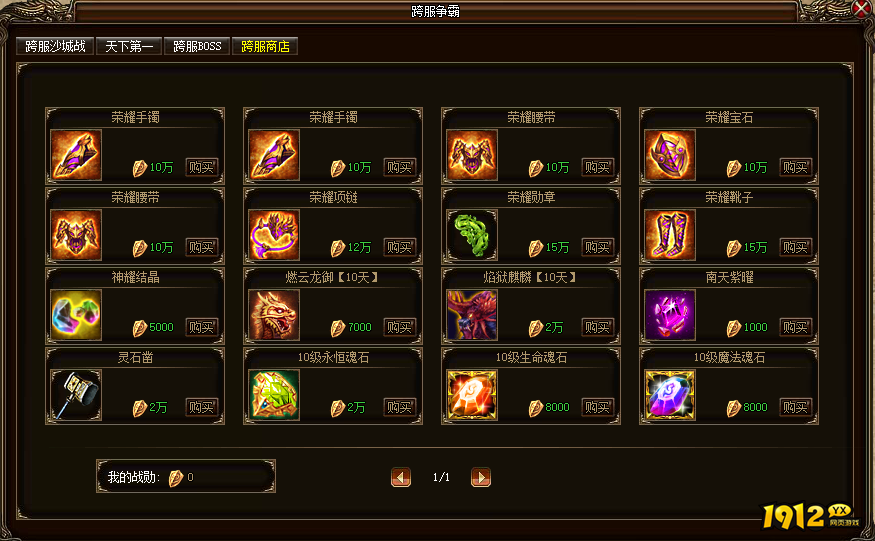
Task: Click the 10级生命魂石 orange stone icon
Action: coord(472,395)
